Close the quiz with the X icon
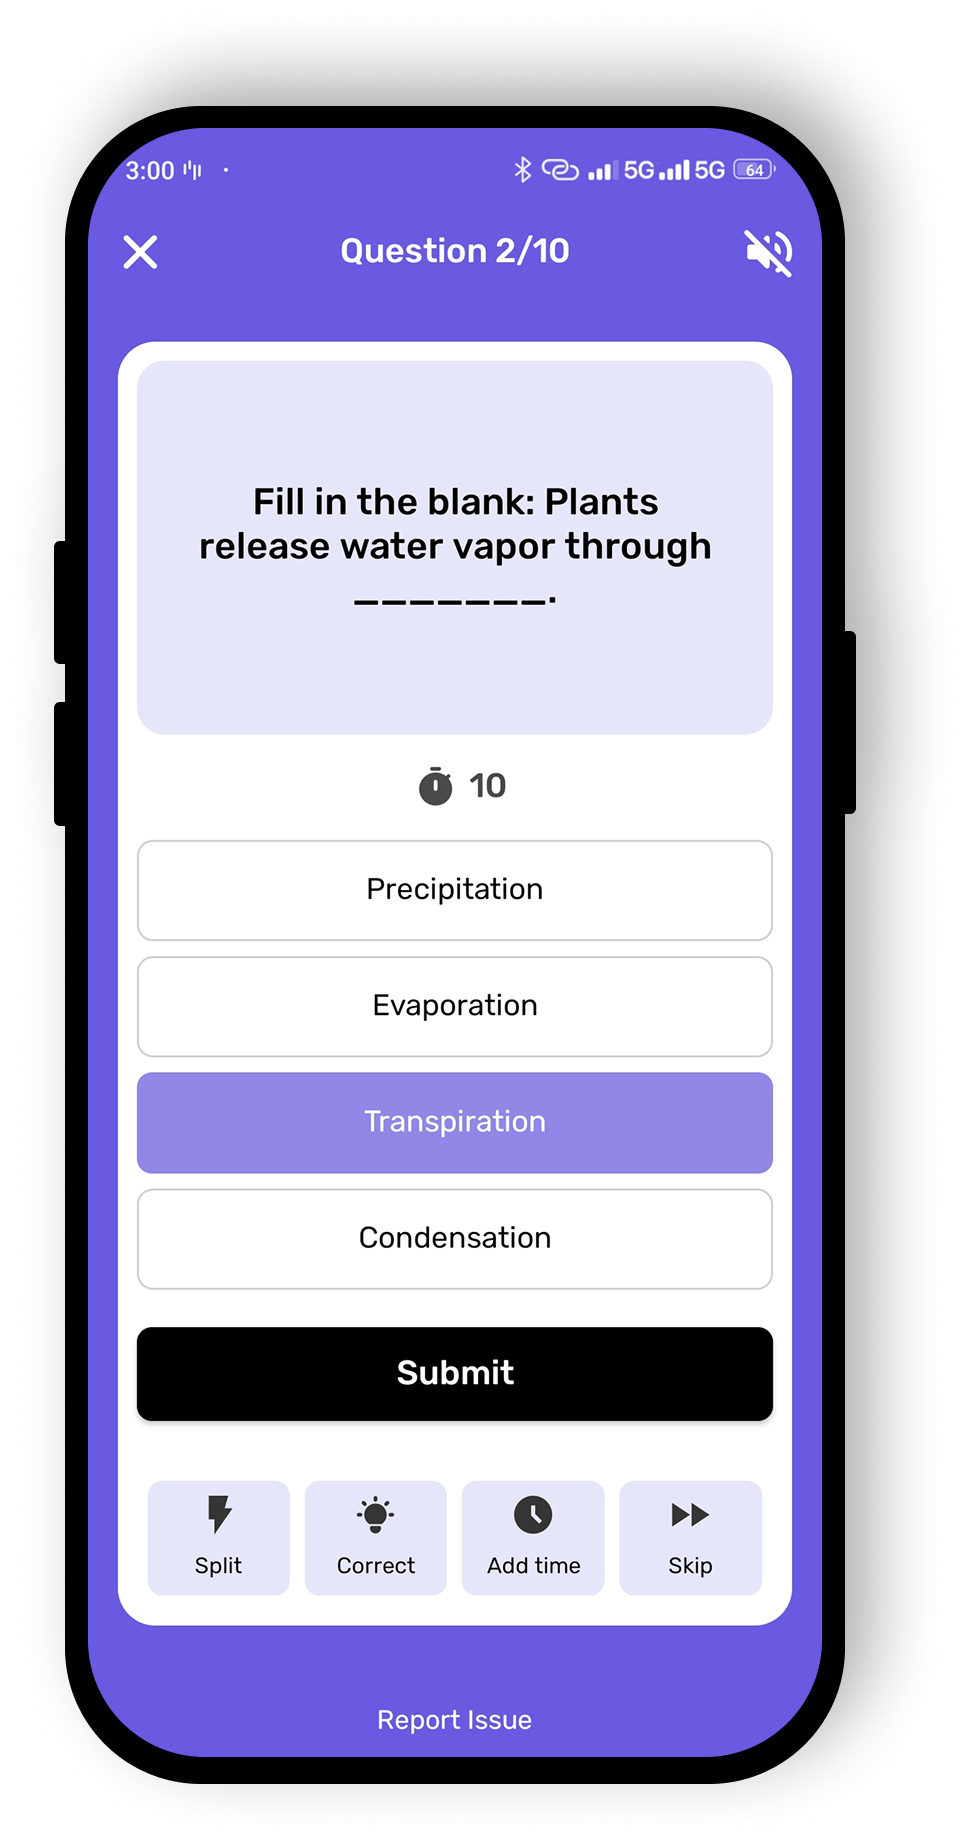The height and width of the screenshot is (1840, 964). [x=140, y=252]
